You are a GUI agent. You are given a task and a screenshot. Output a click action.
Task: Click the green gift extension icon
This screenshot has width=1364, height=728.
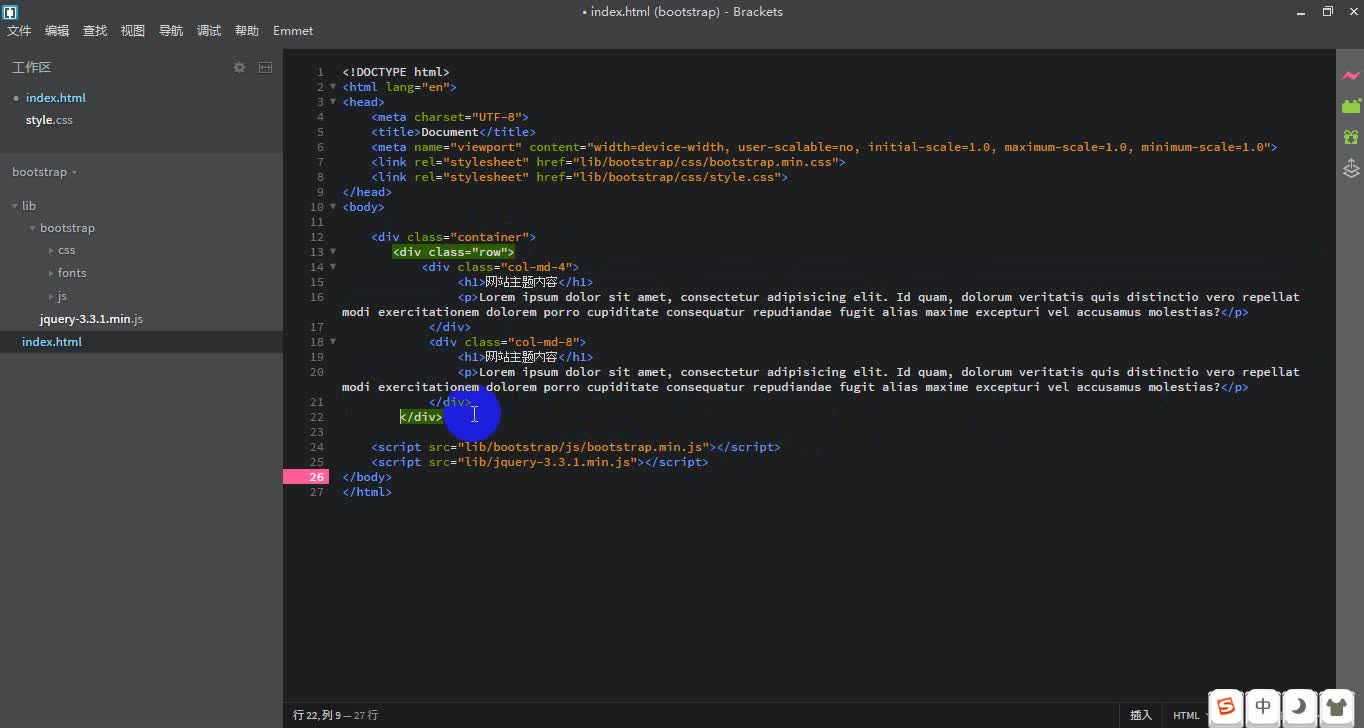tap(1351, 136)
